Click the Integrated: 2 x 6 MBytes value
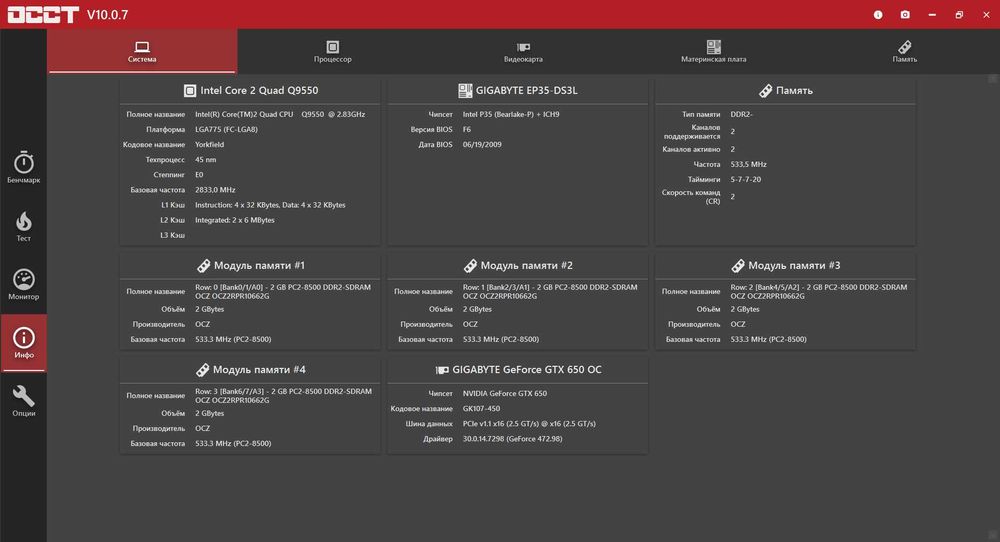Screen dimensions: 1000x542 click(235, 221)
